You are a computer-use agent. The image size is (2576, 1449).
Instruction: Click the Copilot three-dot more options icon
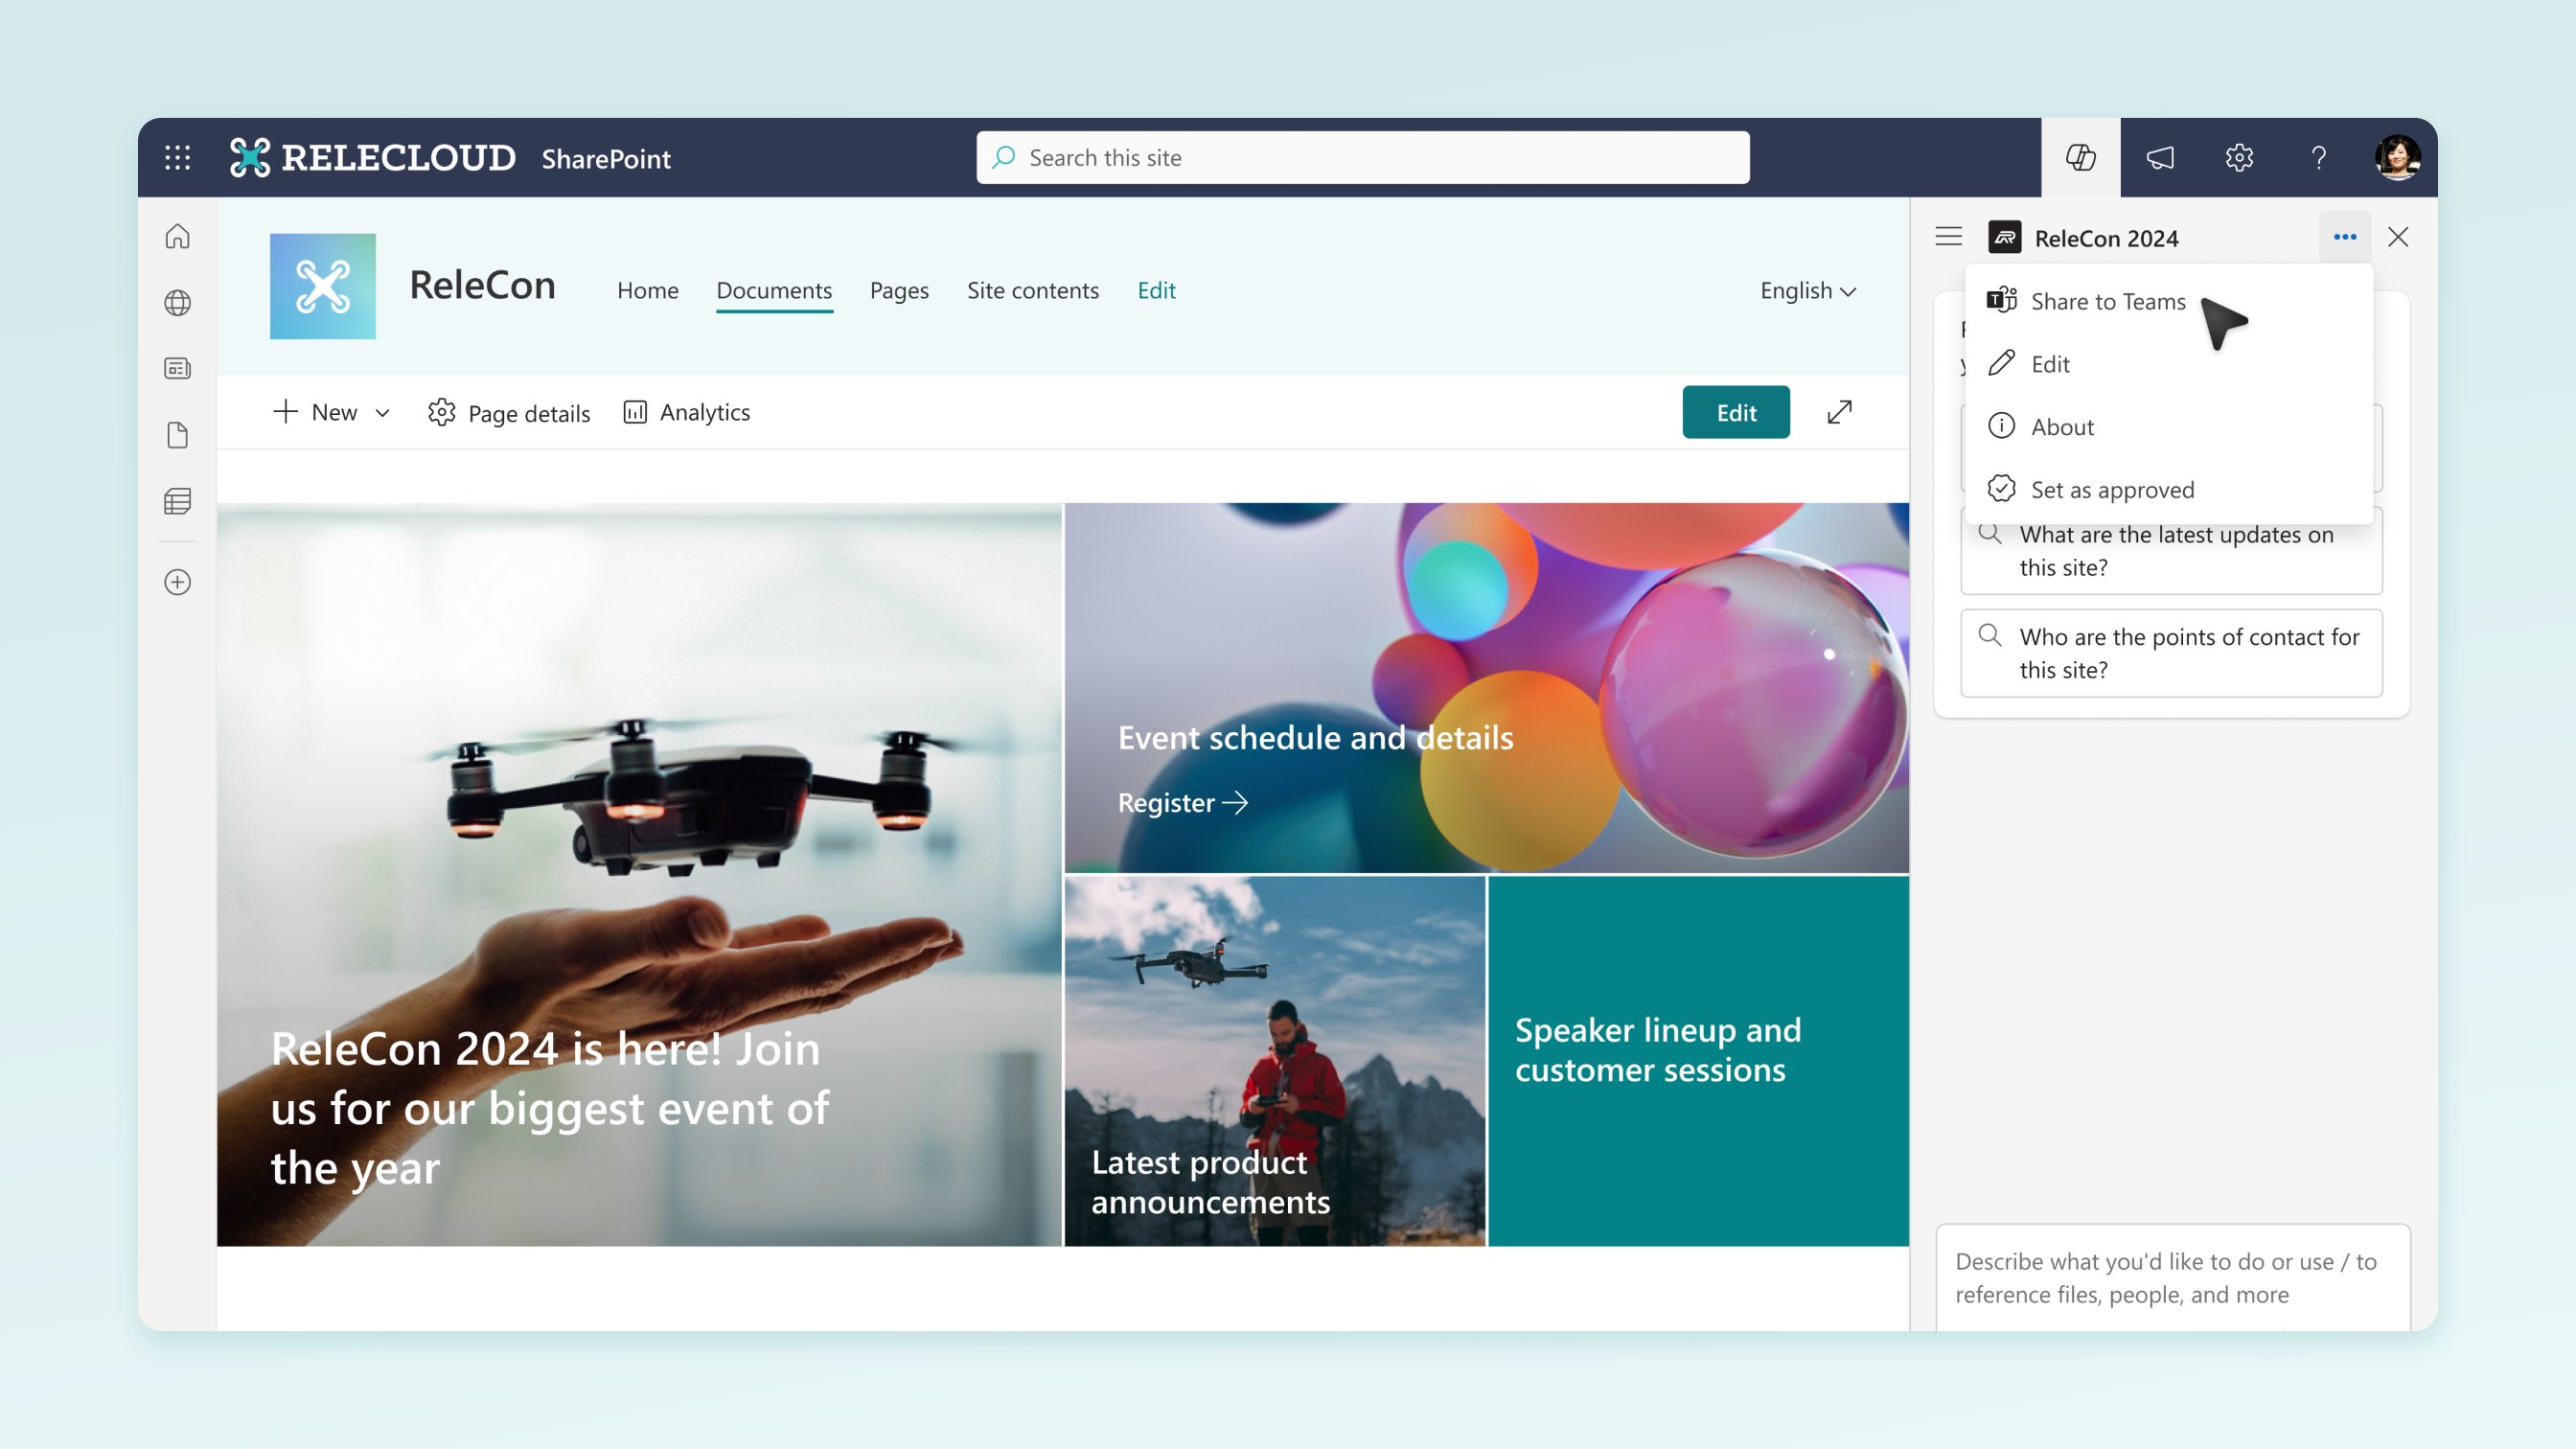coord(2344,236)
